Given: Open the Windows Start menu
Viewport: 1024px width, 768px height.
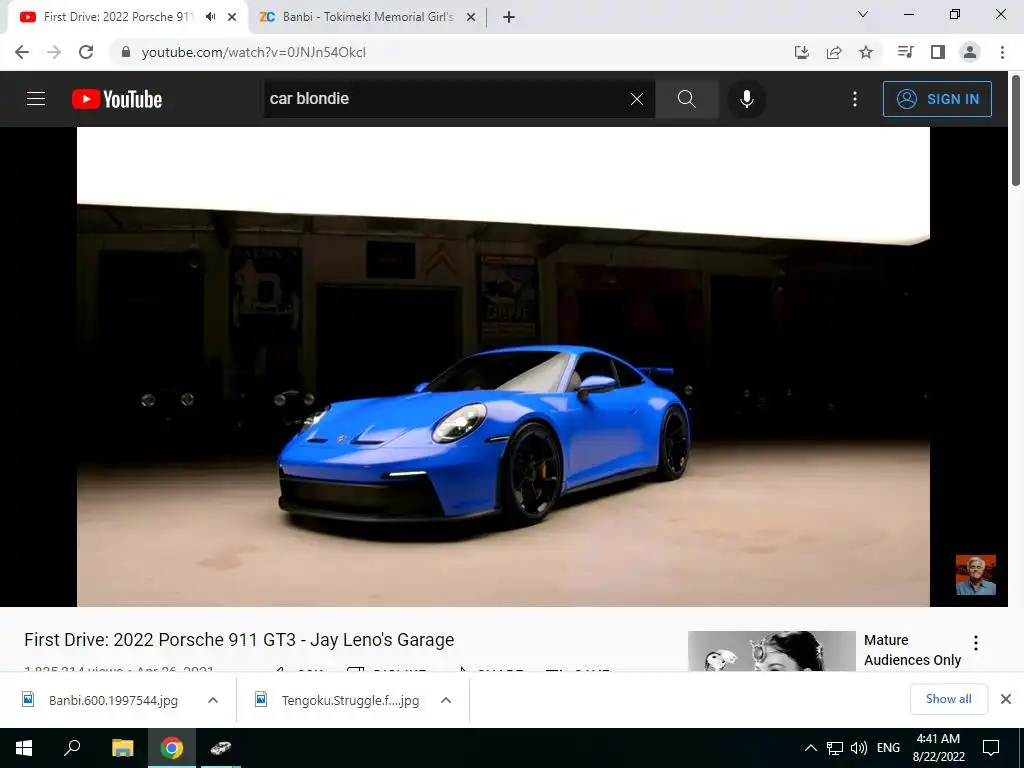Looking at the screenshot, I should coord(24,748).
